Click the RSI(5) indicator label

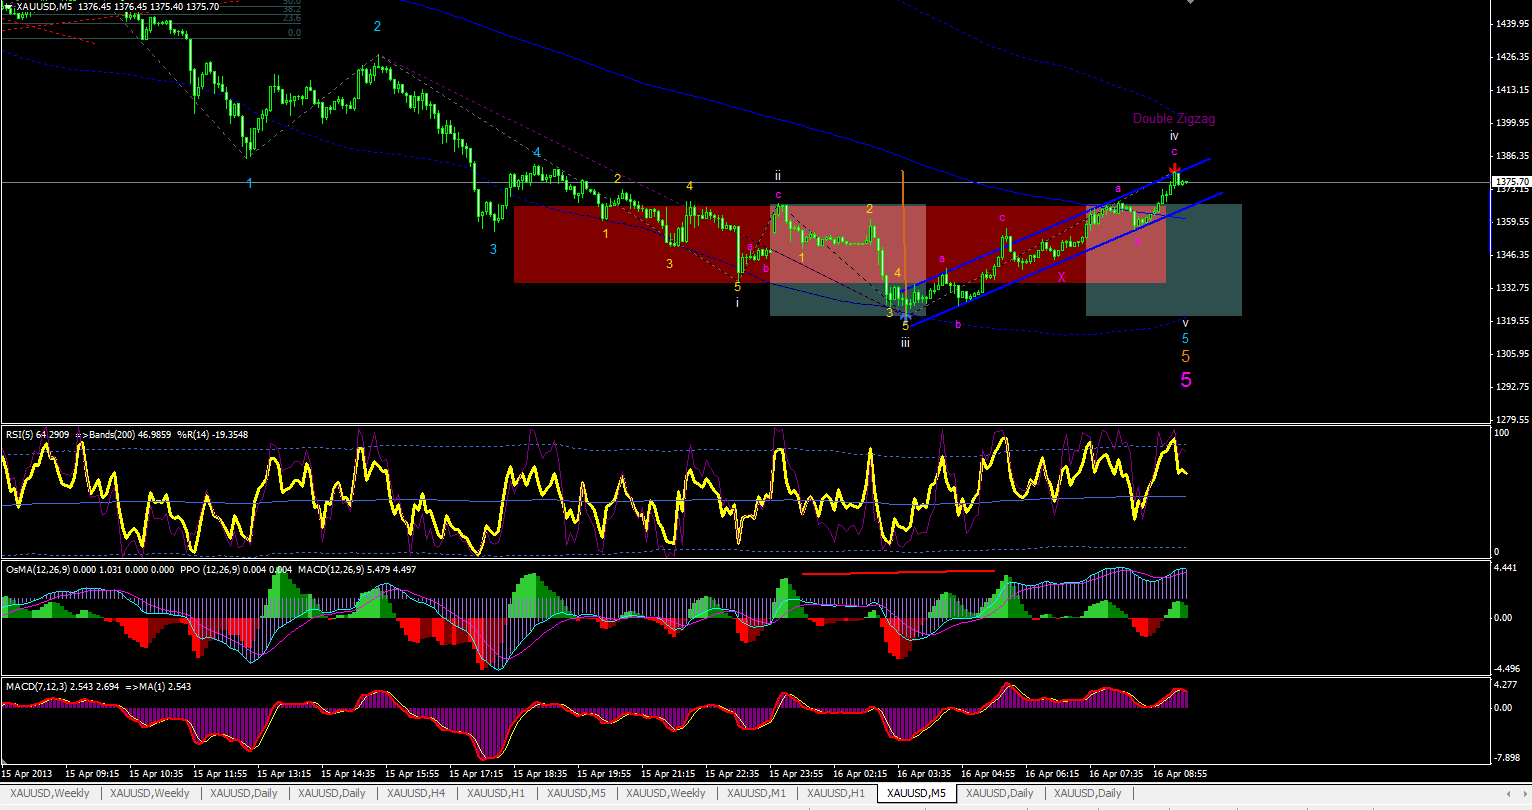37,435
